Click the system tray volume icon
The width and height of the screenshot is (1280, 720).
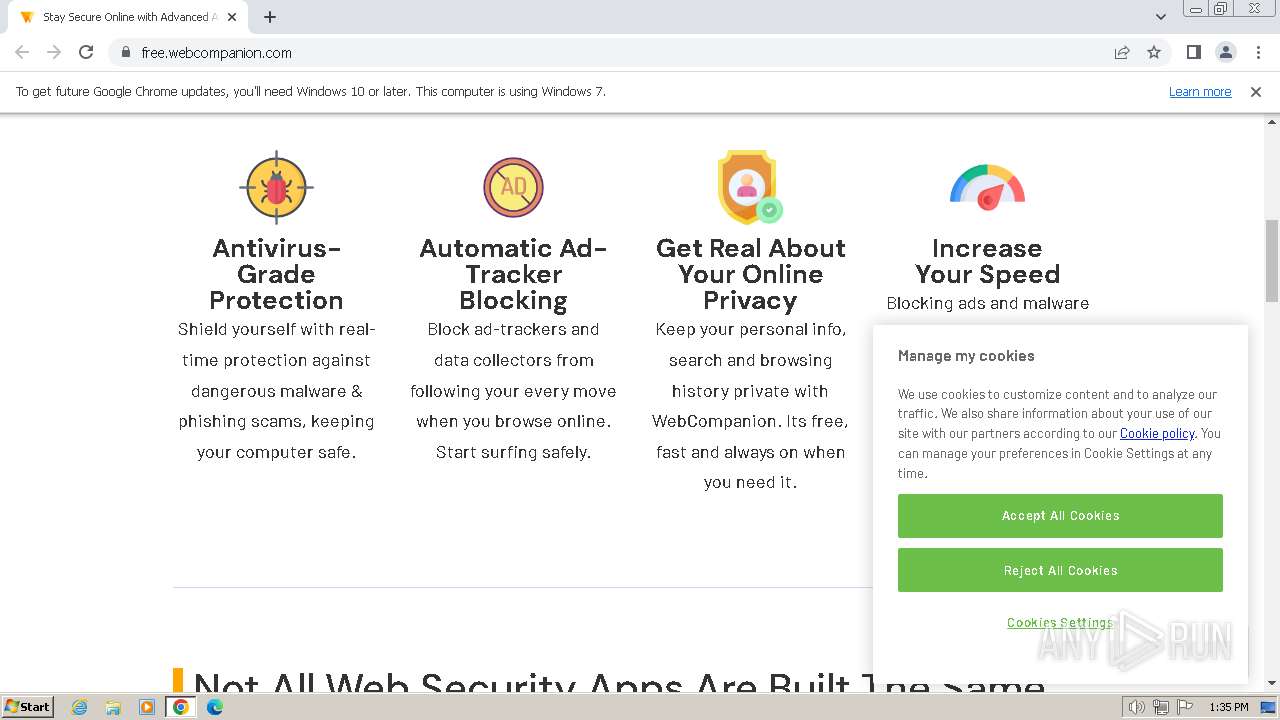1136,707
